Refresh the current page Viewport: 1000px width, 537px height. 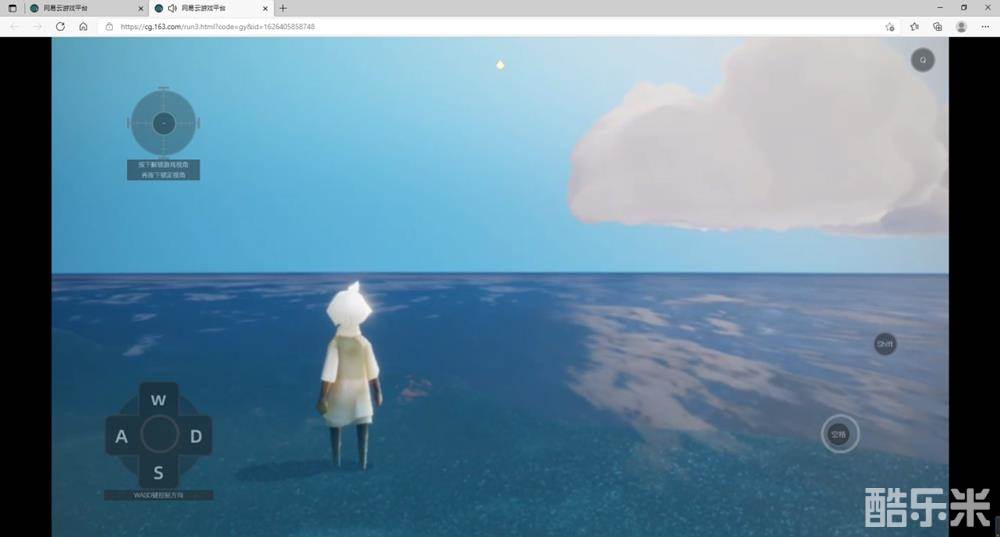60,27
